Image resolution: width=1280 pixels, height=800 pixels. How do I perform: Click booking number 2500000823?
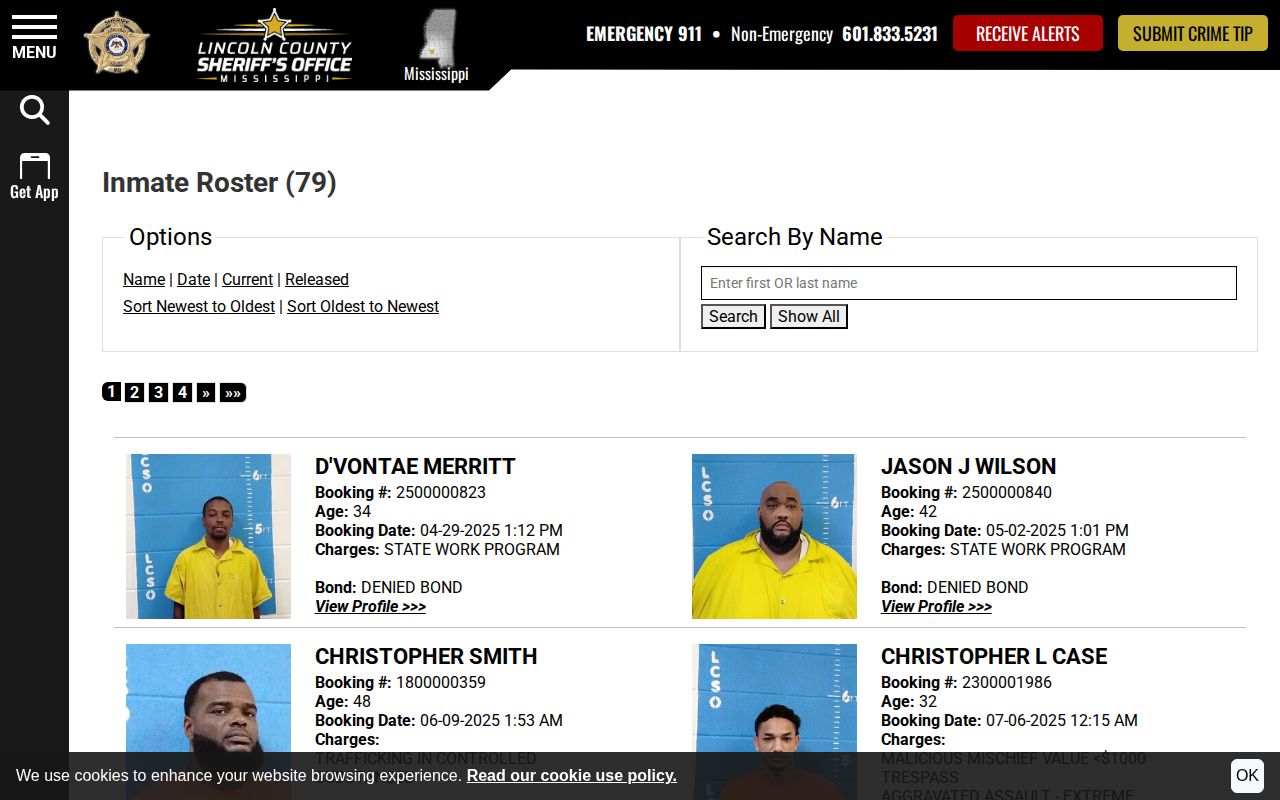click(x=441, y=493)
